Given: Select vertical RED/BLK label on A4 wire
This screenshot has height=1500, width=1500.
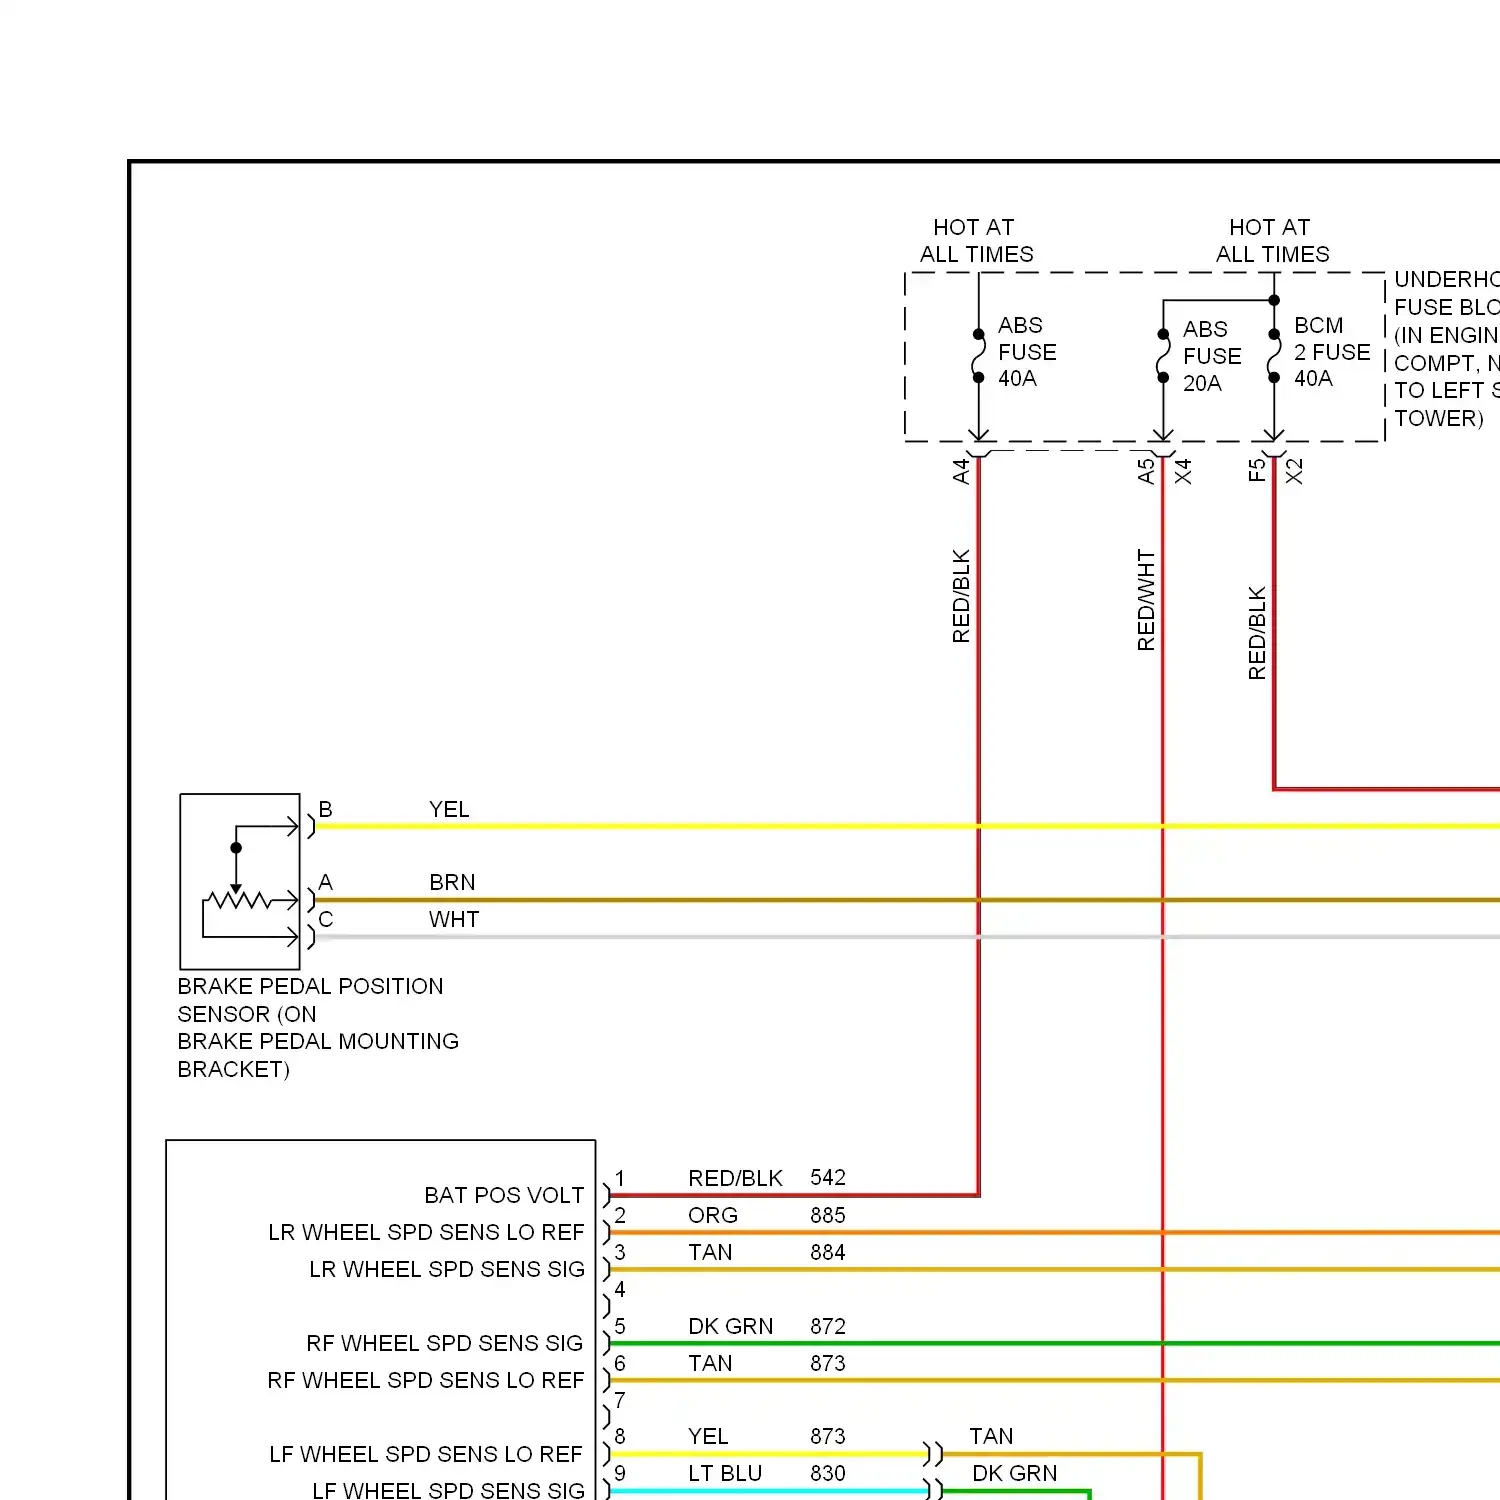Looking at the screenshot, I should coord(961,596).
